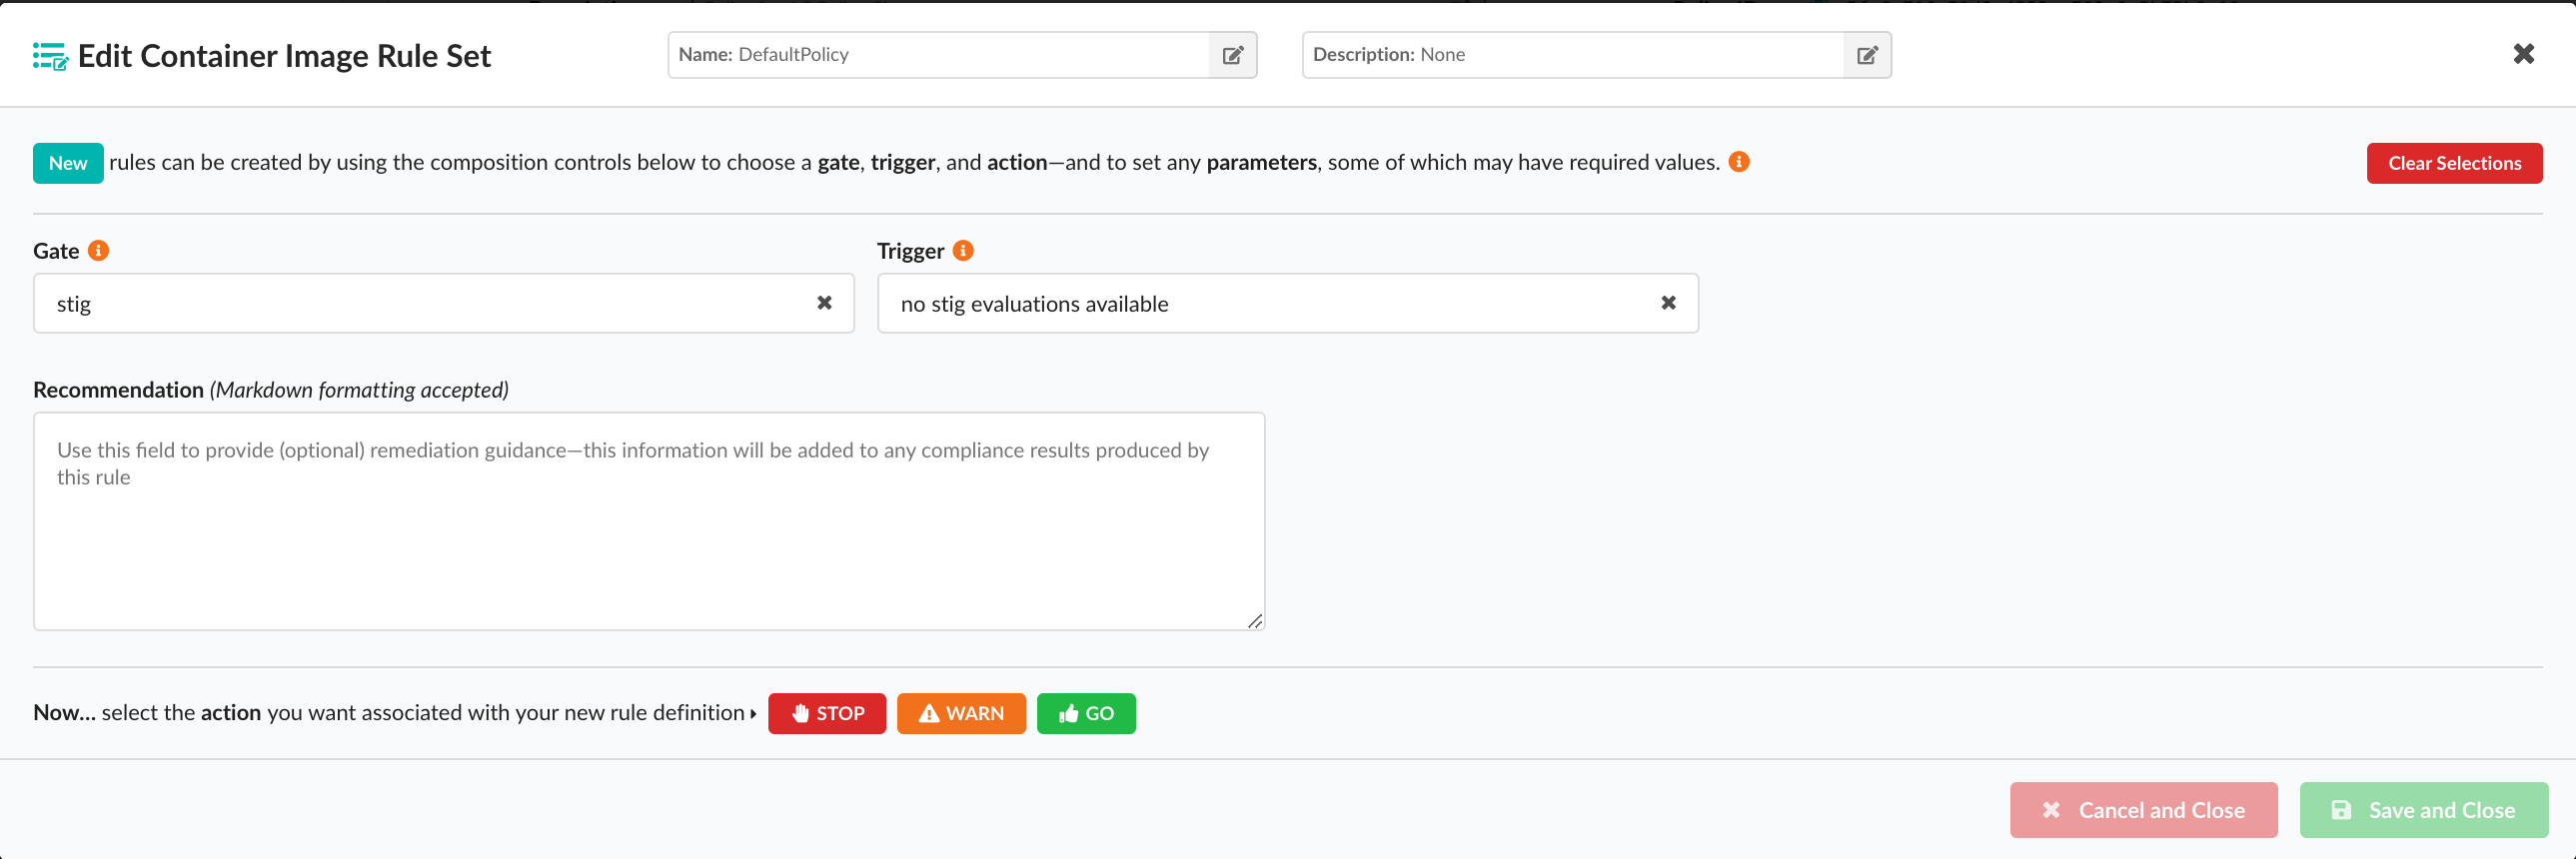Choose the WARN action
The image size is (2576, 859).
point(960,713)
